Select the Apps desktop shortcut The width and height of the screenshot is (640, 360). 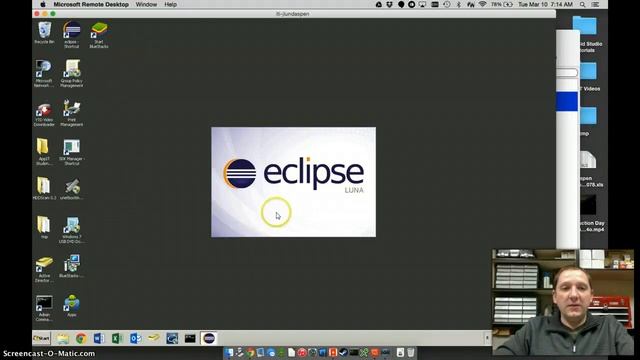coord(72,305)
